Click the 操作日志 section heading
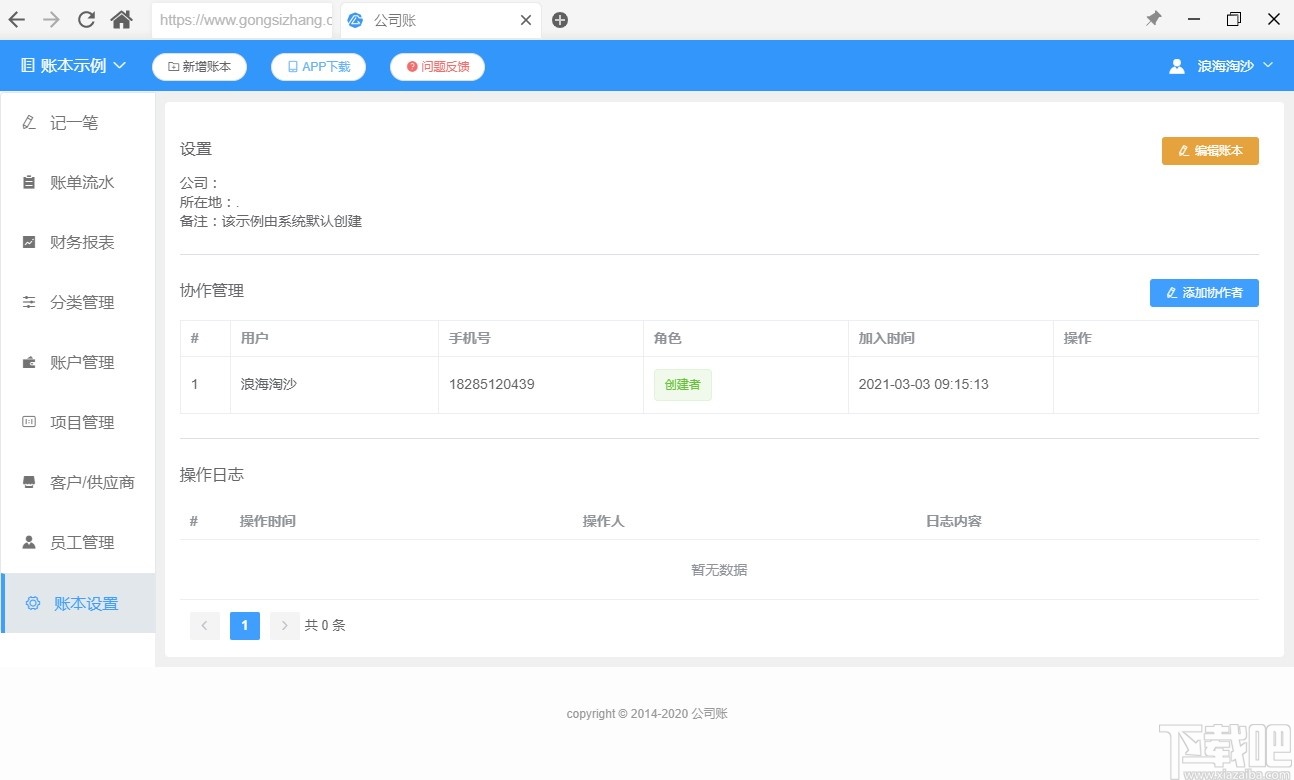The image size is (1294, 780). pos(212,475)
